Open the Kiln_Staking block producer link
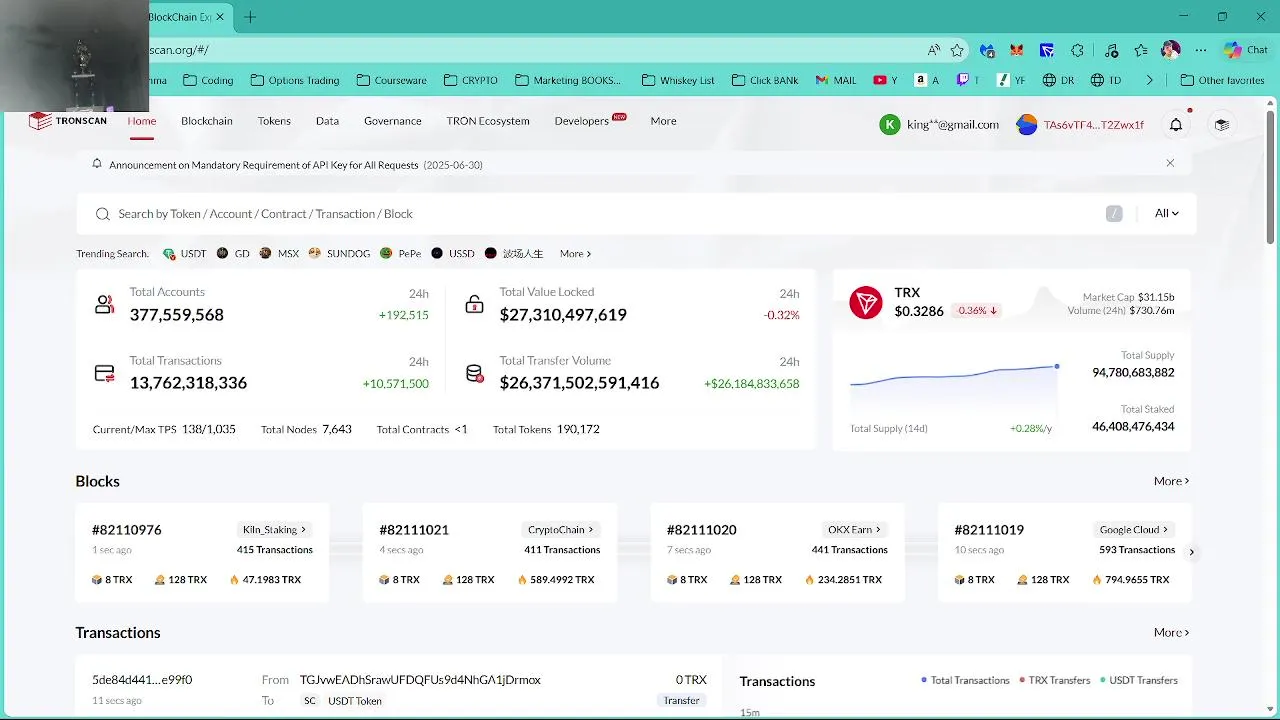The height and width of the screenshot is (720, 1280). (274, 530)
